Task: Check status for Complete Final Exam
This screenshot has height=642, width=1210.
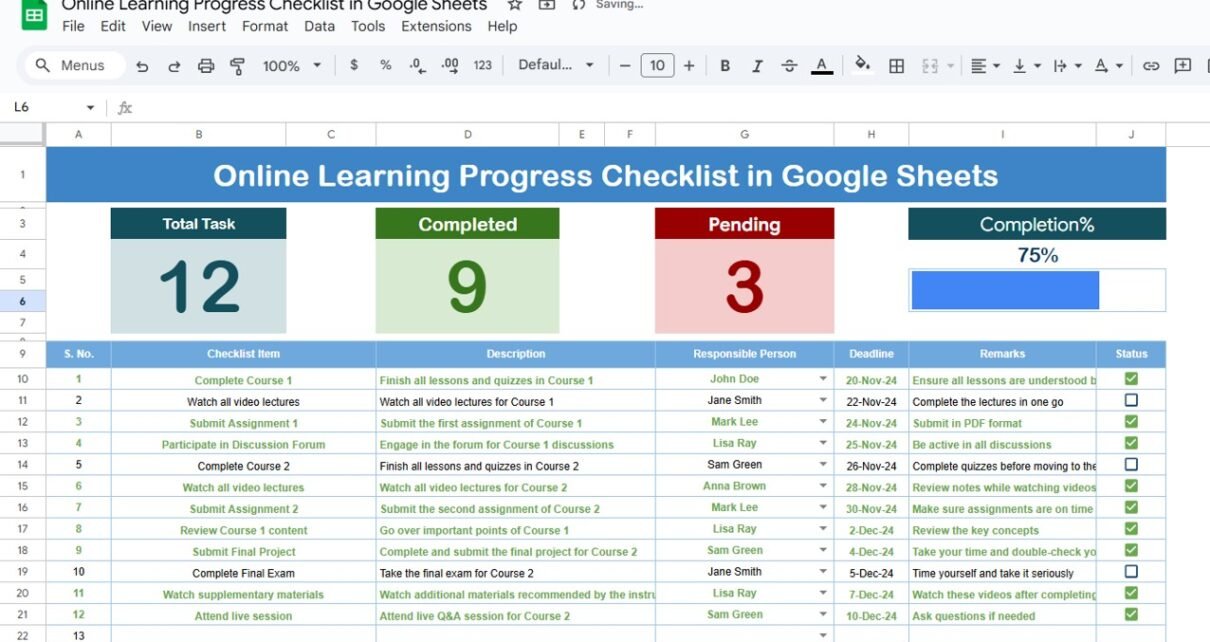Action: (x=1131, y=572)
